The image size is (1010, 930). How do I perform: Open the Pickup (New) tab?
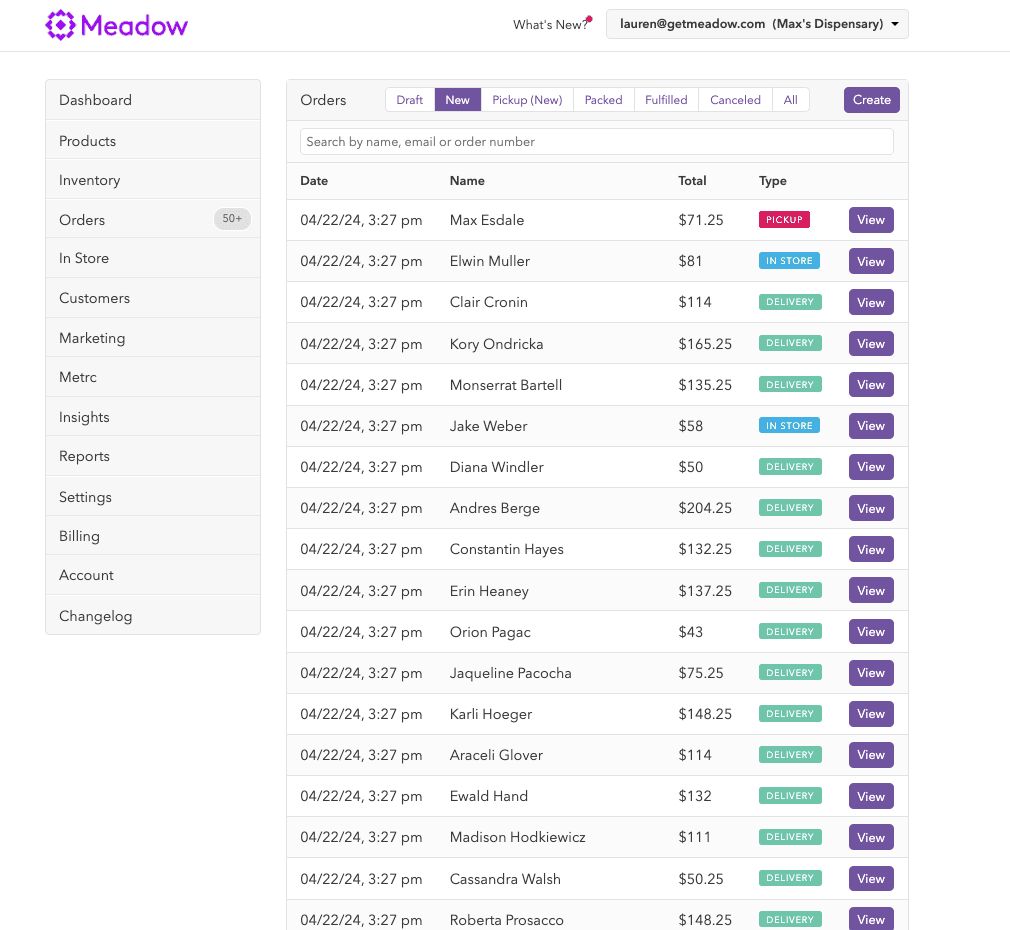[x=527, y=99]
